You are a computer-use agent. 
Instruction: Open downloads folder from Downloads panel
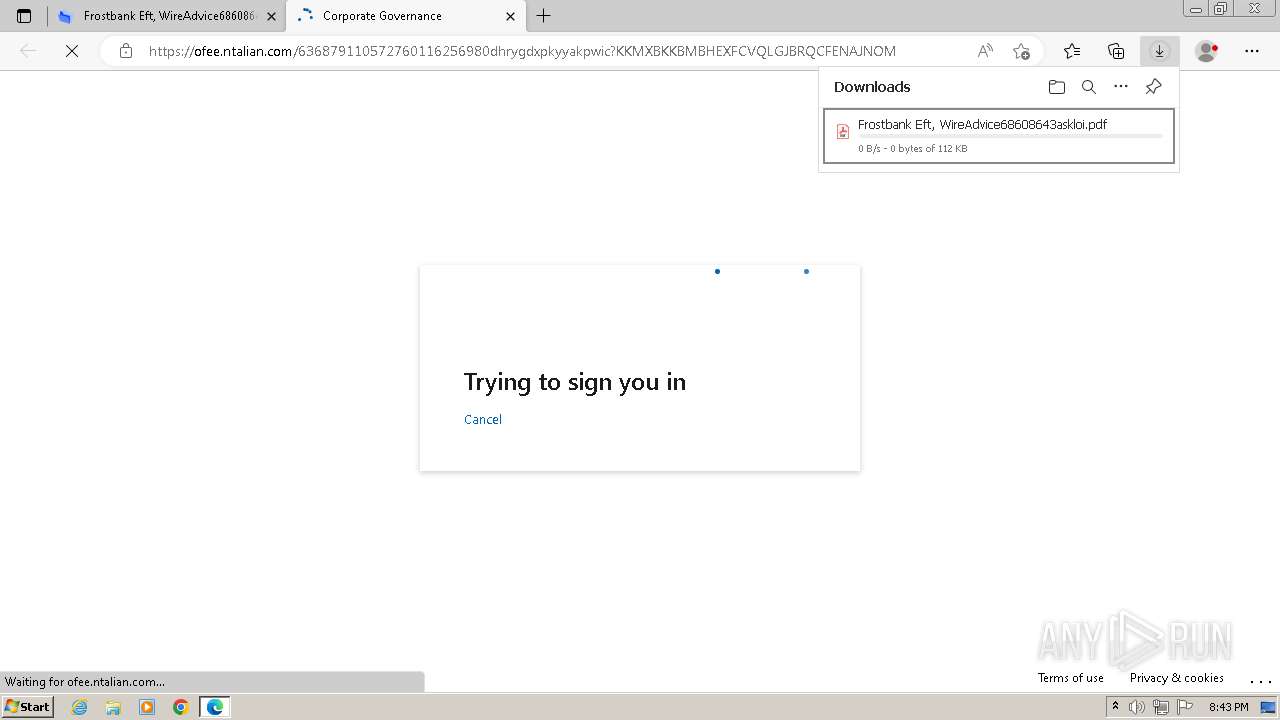tap(1057, 87)
